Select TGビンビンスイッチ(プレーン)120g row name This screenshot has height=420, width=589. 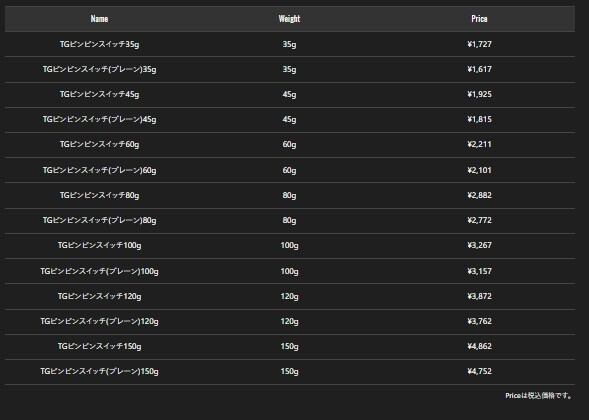[100, 321]
